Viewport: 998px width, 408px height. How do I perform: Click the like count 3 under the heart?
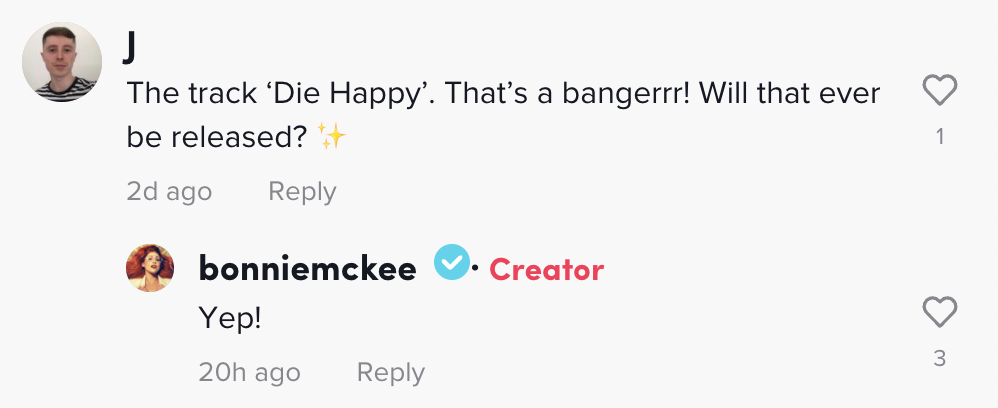tap(940, 358)
